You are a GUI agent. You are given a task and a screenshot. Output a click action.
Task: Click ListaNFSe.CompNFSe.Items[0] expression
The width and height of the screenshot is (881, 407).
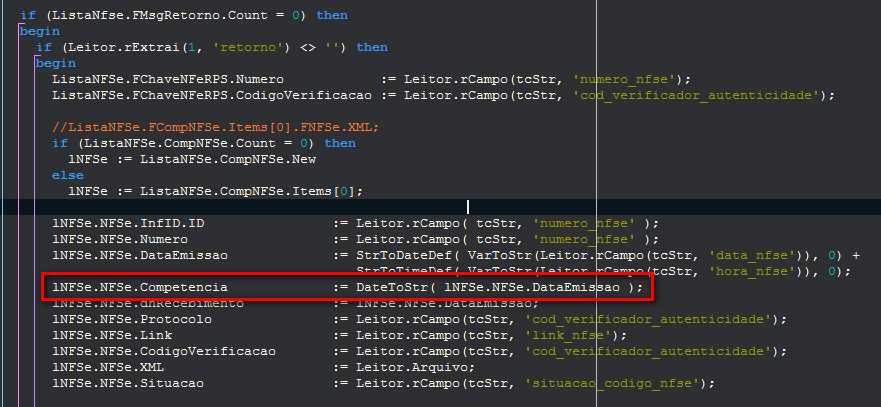coord(248,191)
